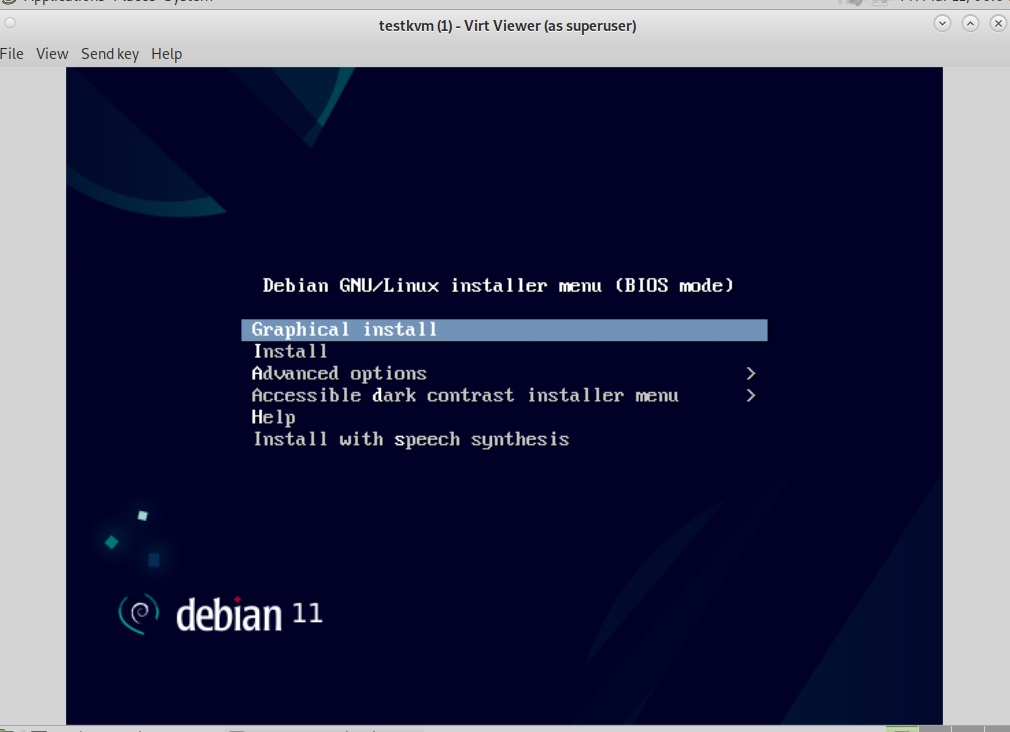1010x732 pixels.
Task: Expand the Advanced options submenu arrow
Action: pyautogui.click(x=750, y=373)
